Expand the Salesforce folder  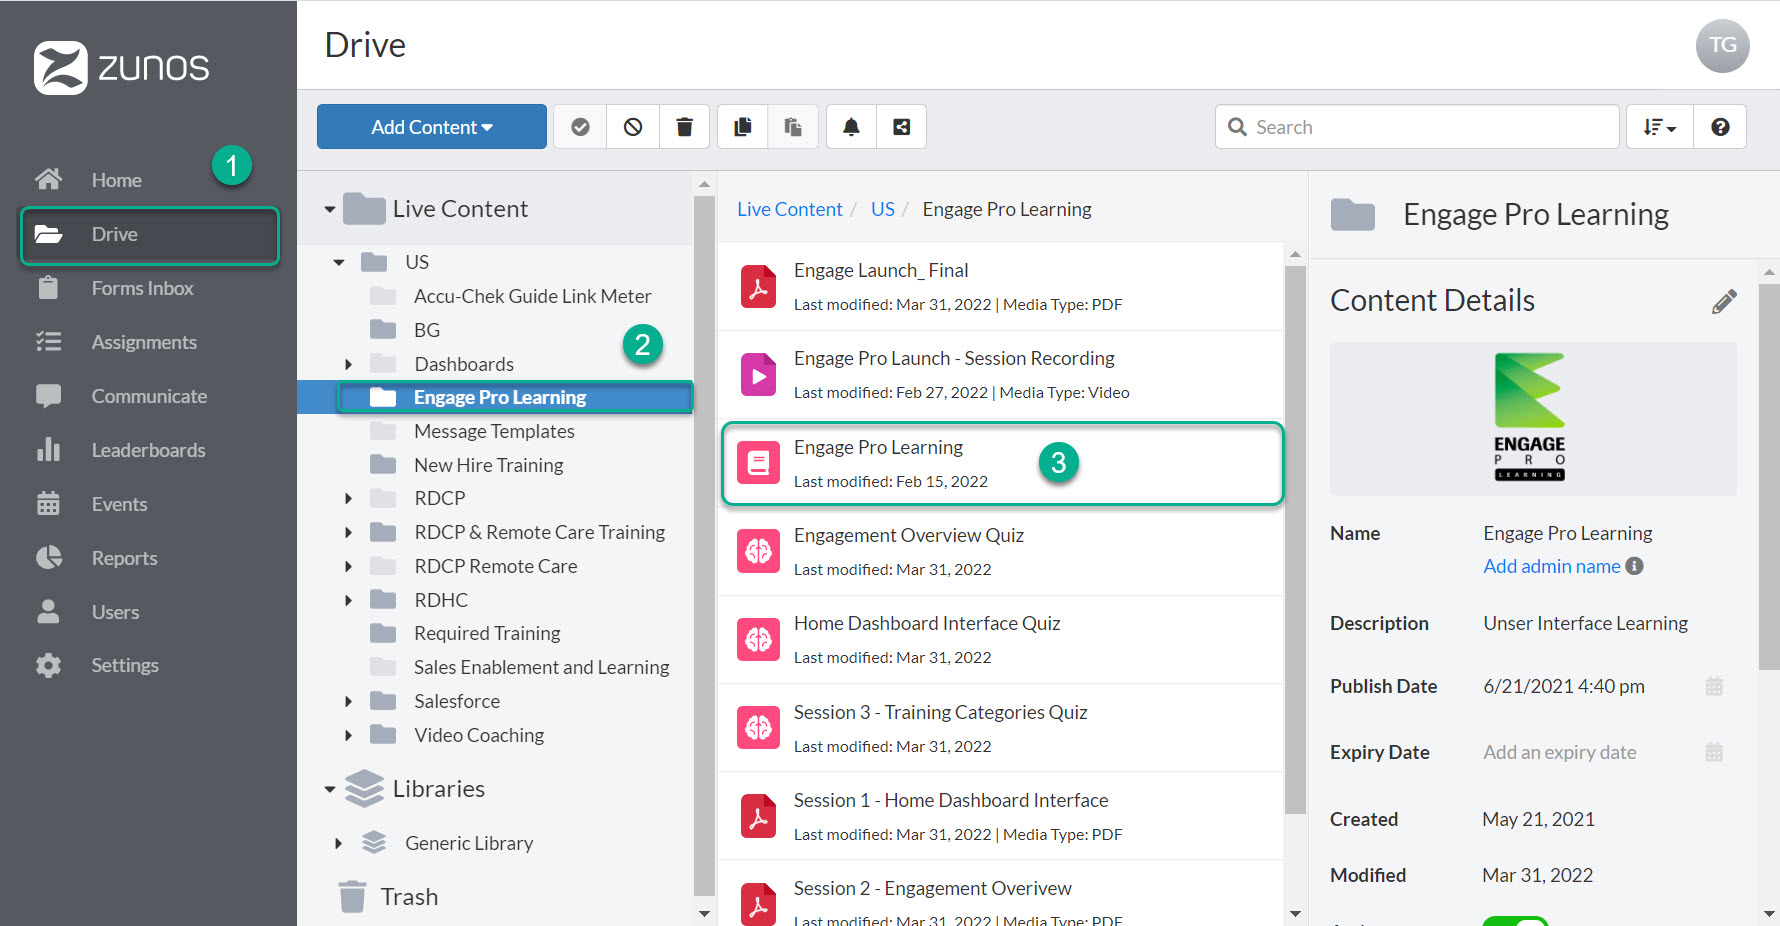(348, 702)
